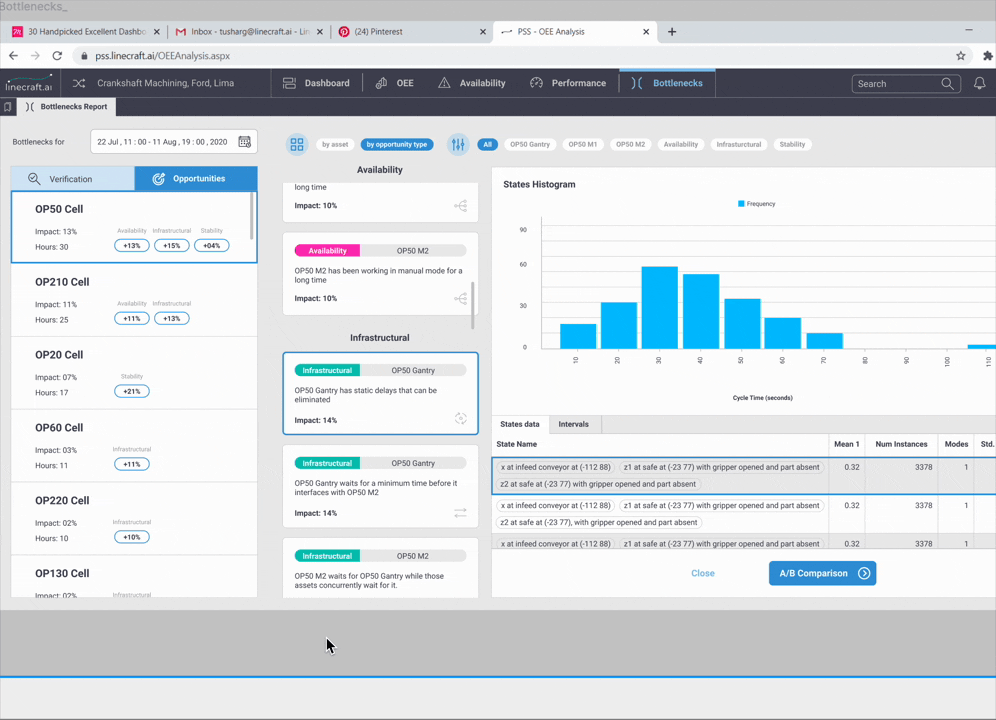
Task: Open the calendar date picker icon
Action: (245, 142)
